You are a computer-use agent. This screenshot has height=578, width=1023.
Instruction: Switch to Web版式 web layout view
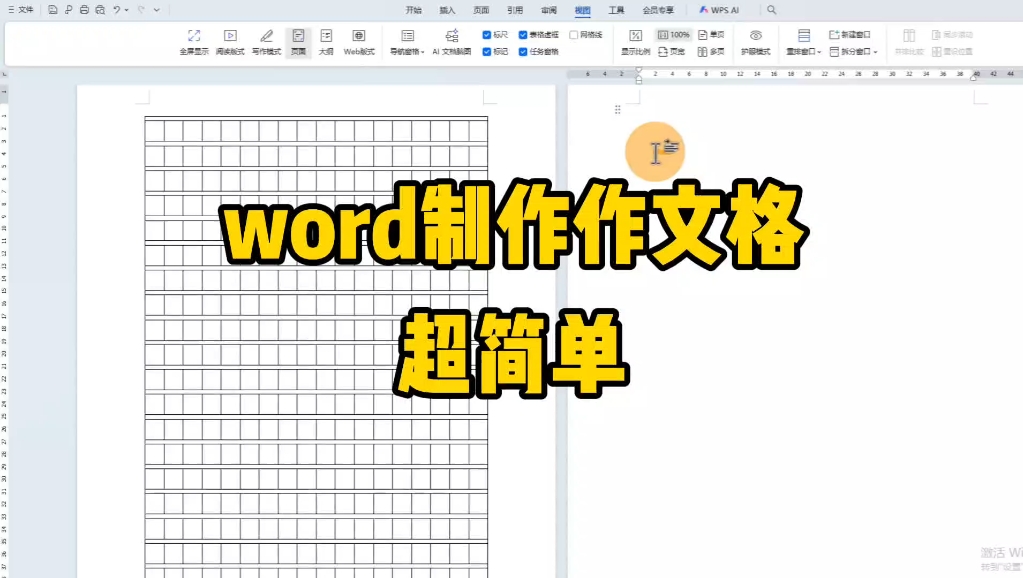coord(359,40)
